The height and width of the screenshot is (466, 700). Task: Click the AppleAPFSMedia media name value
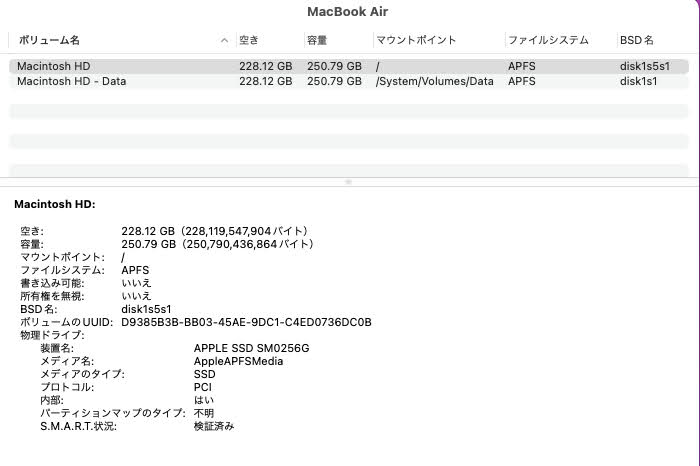[x=238, y=361]
